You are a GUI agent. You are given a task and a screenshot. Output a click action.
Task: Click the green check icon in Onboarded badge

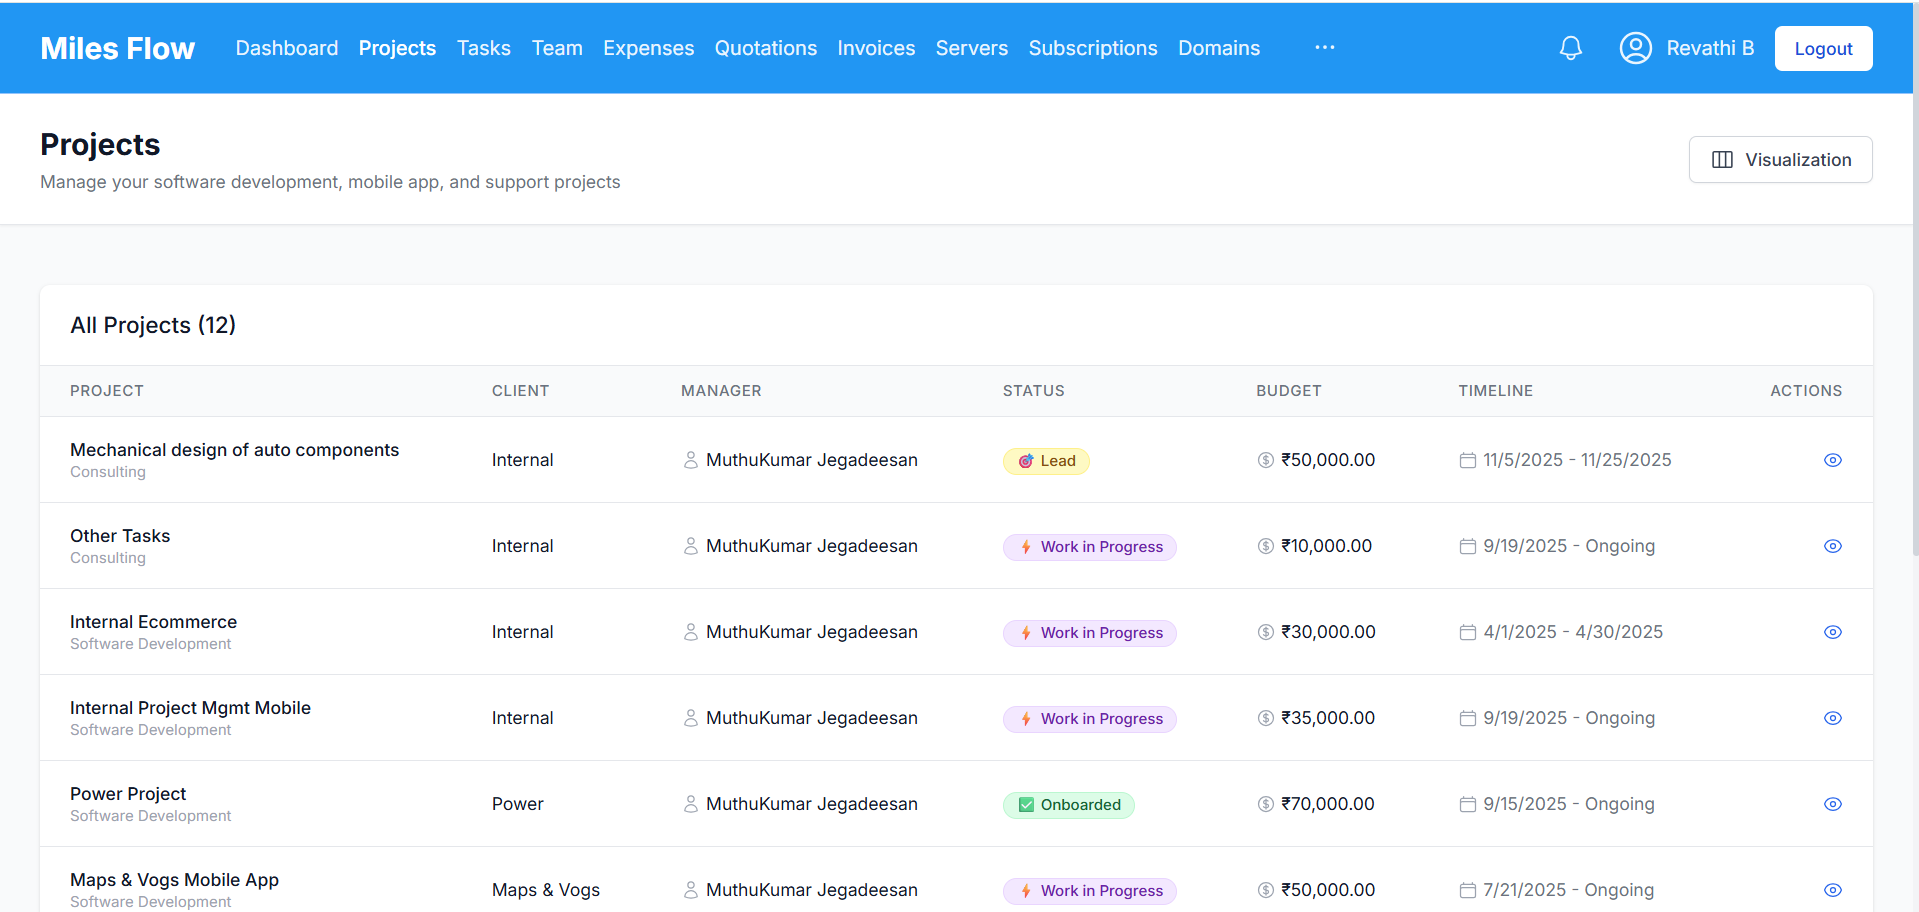[1025, 804]
